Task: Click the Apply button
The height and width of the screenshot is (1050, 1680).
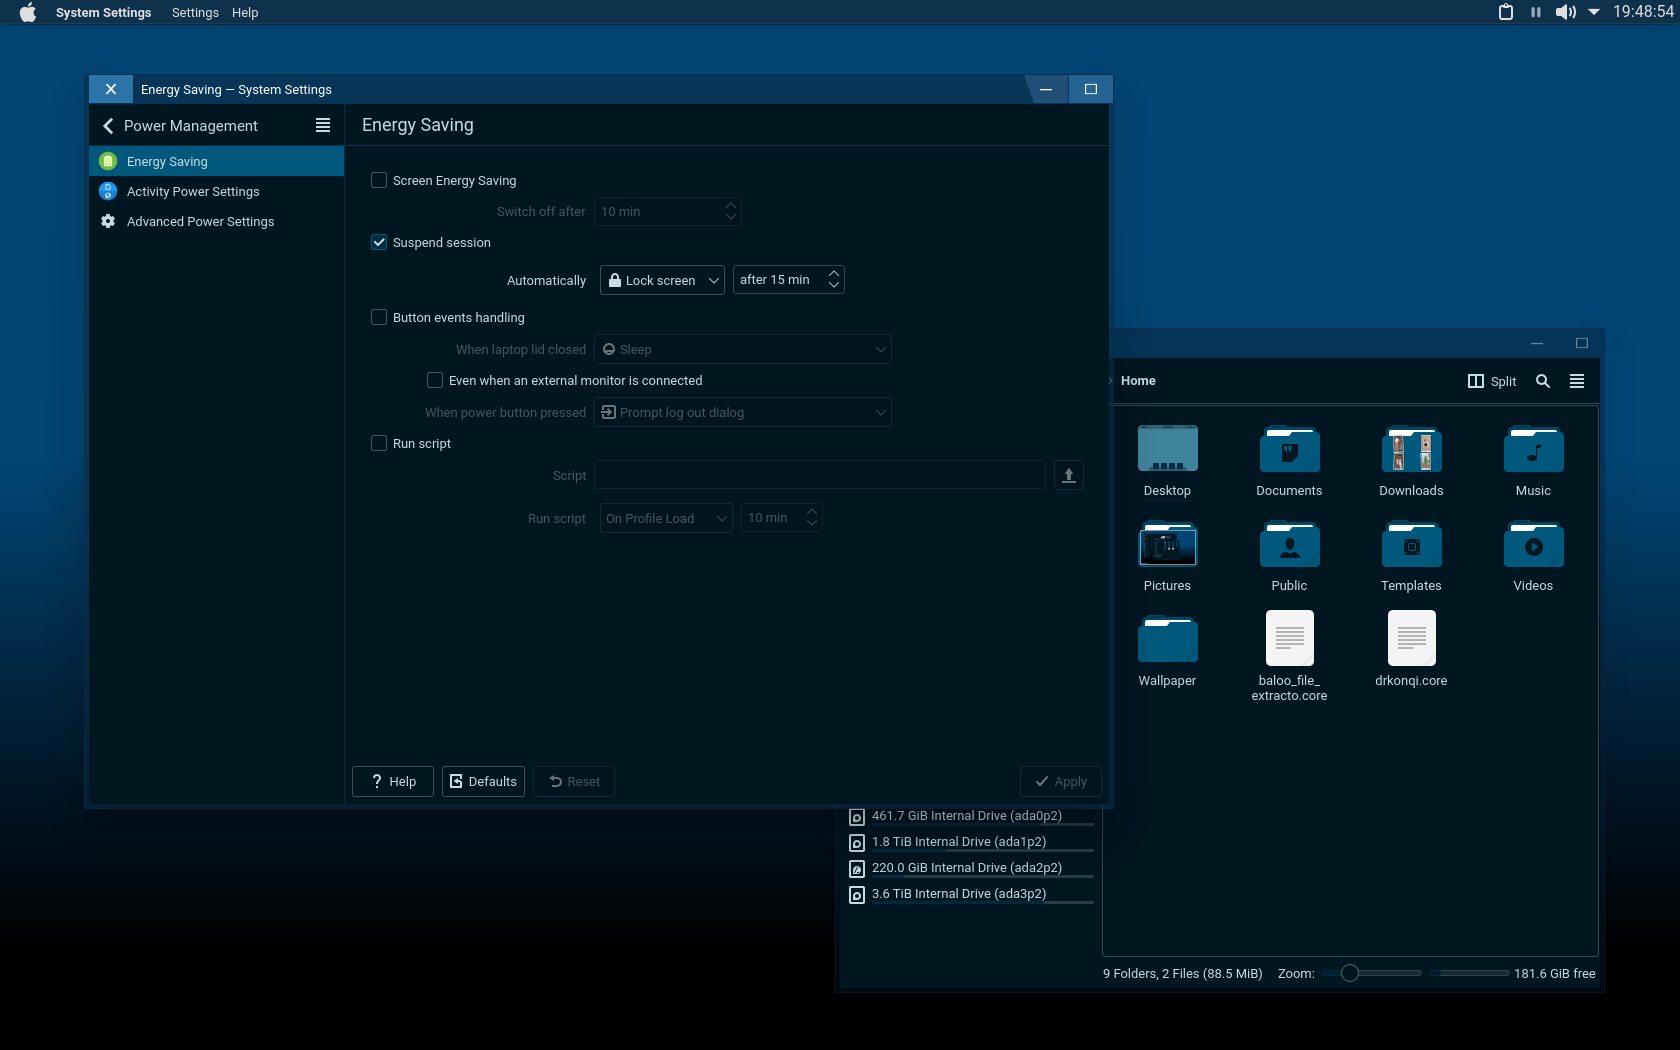Action: click(1060, 781)
